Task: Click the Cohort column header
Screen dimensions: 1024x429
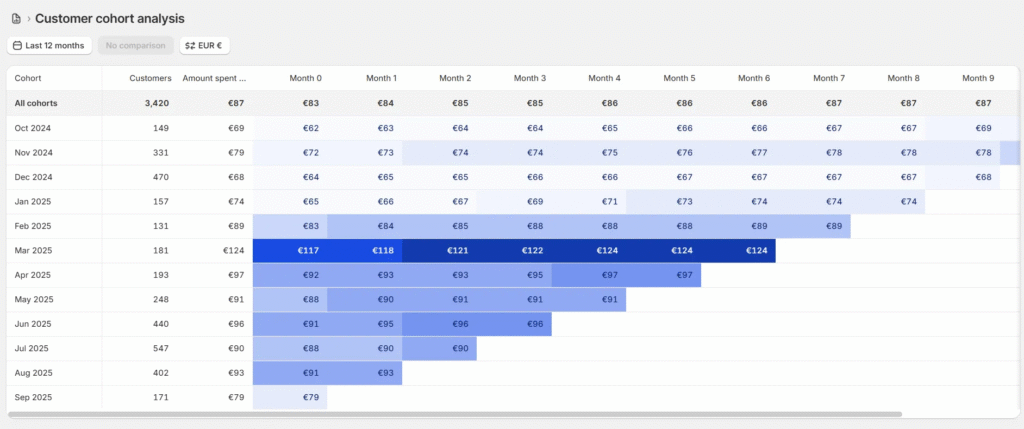Action: point(28,78)
